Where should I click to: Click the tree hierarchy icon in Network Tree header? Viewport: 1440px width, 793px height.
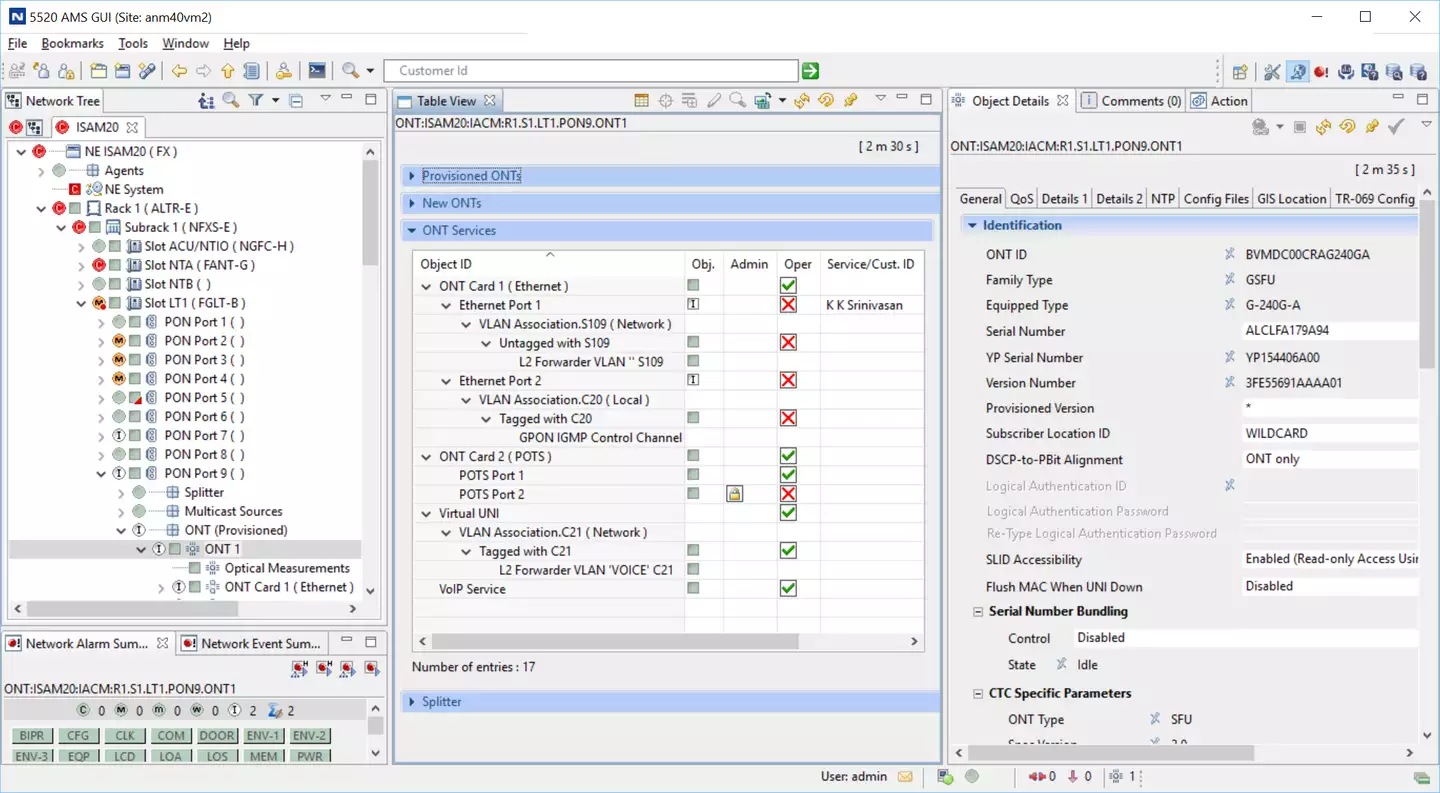point(206,100)
